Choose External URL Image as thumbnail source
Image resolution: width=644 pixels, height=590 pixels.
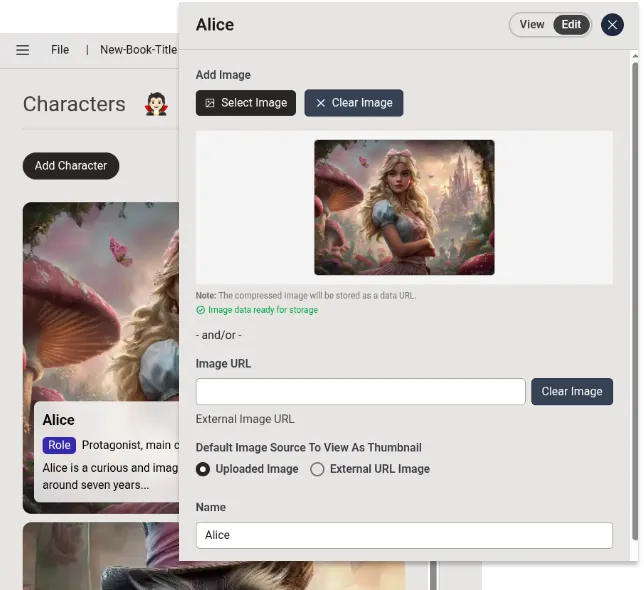(x=317, y=469)
